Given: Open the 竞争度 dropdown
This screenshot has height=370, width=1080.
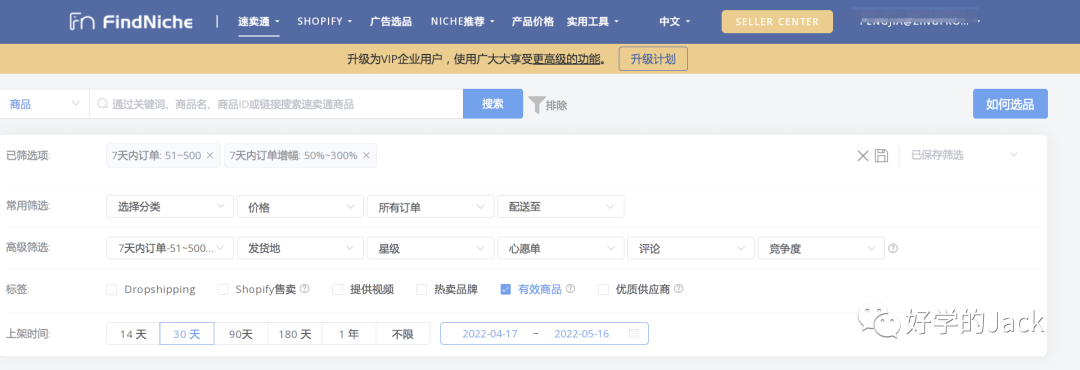Looking at the screenshot, I should tap(821, 248).
